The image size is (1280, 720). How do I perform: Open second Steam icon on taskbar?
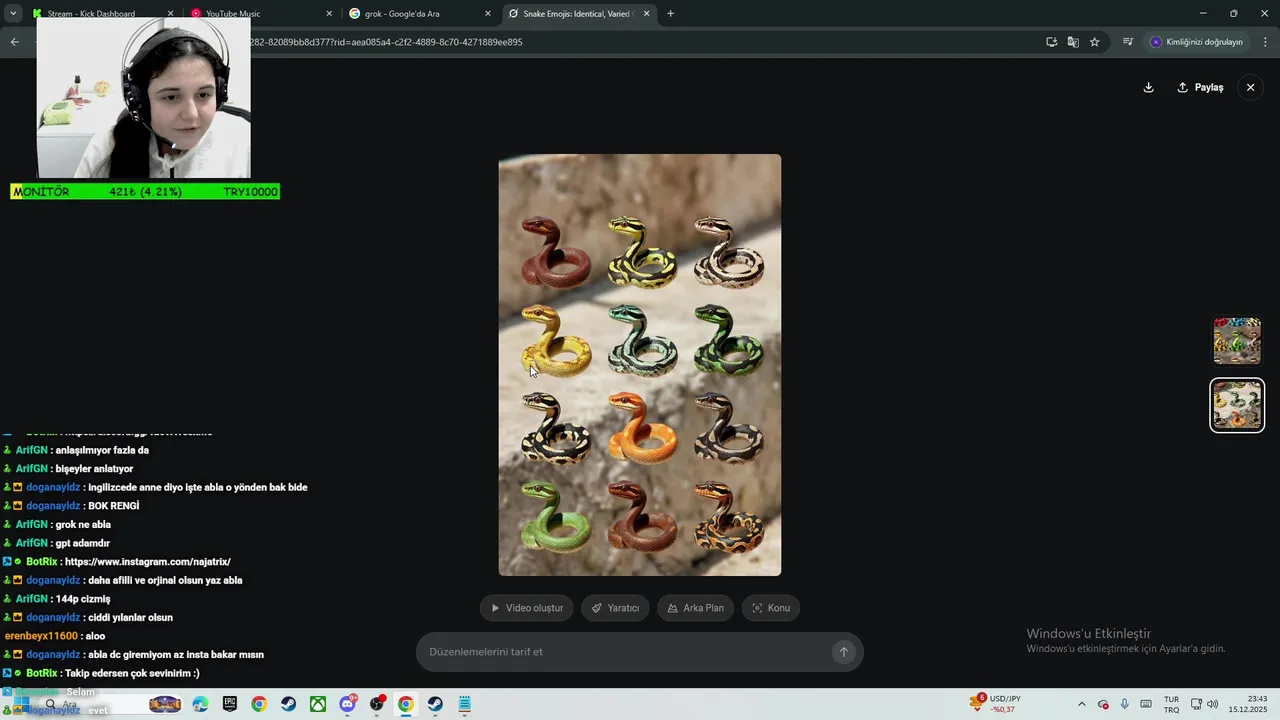[435, 704]
